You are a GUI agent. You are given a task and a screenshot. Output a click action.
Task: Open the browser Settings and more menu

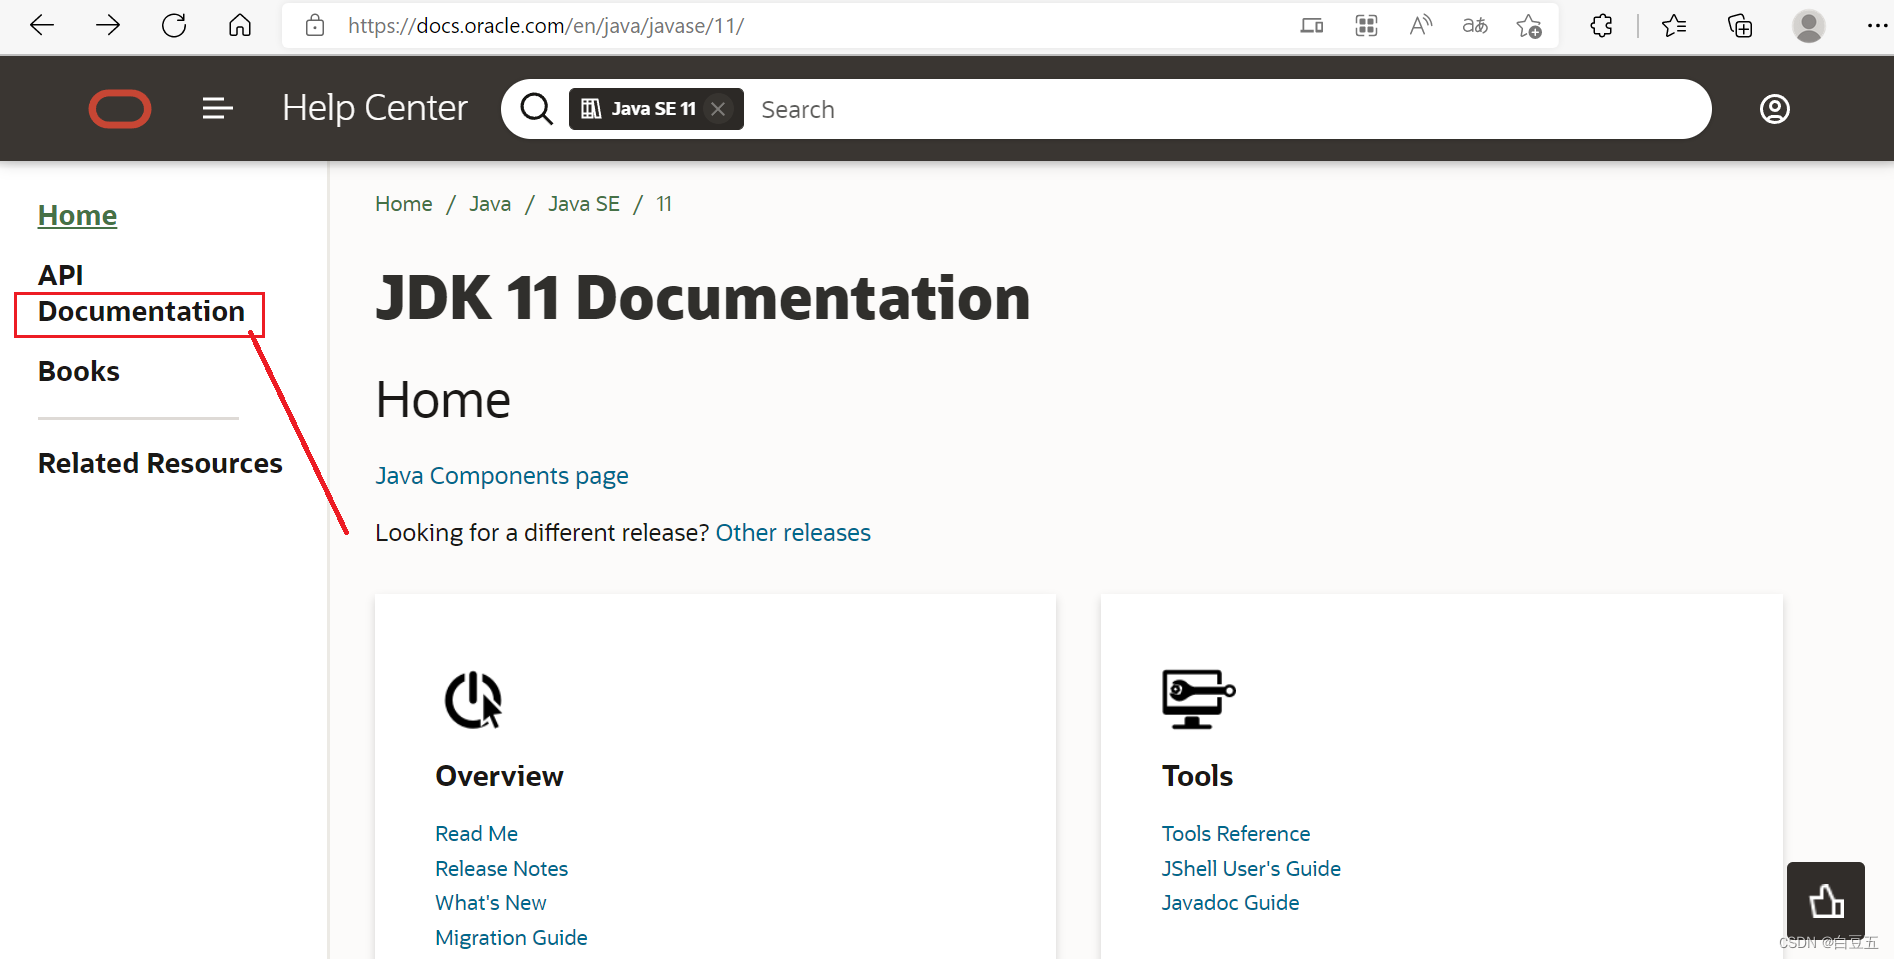click(x=1877, y=26)
